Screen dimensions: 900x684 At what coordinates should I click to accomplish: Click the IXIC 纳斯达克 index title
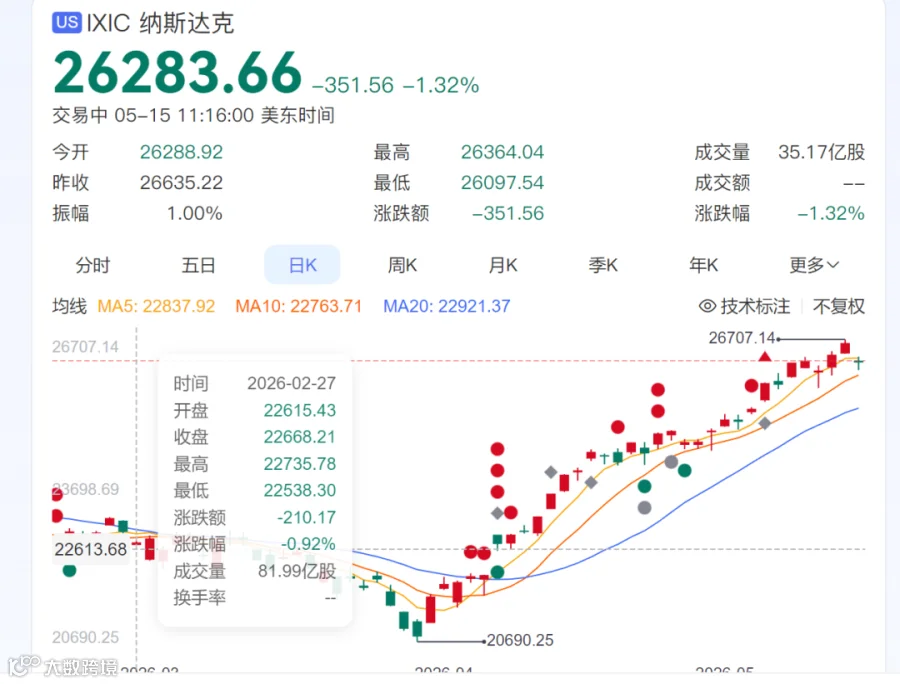pyautogui.click(x=160, y=23)
